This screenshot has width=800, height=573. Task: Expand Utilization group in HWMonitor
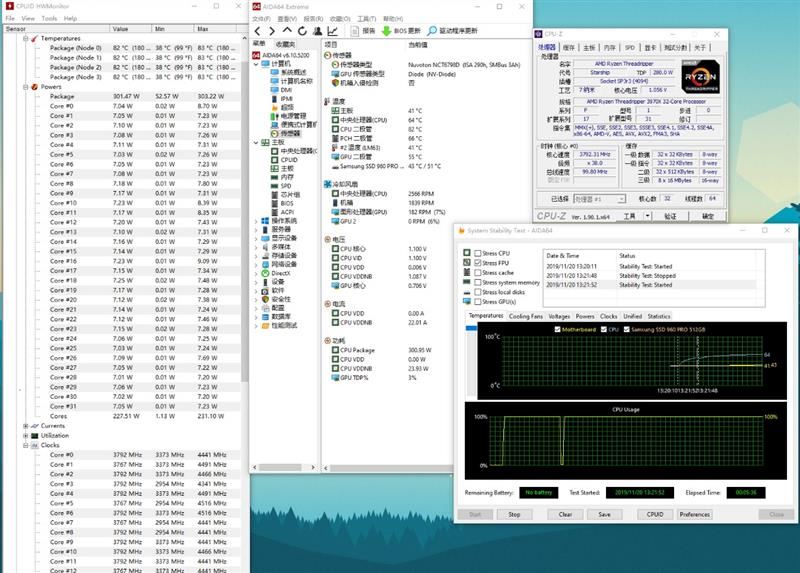click(x=26, y=435)
